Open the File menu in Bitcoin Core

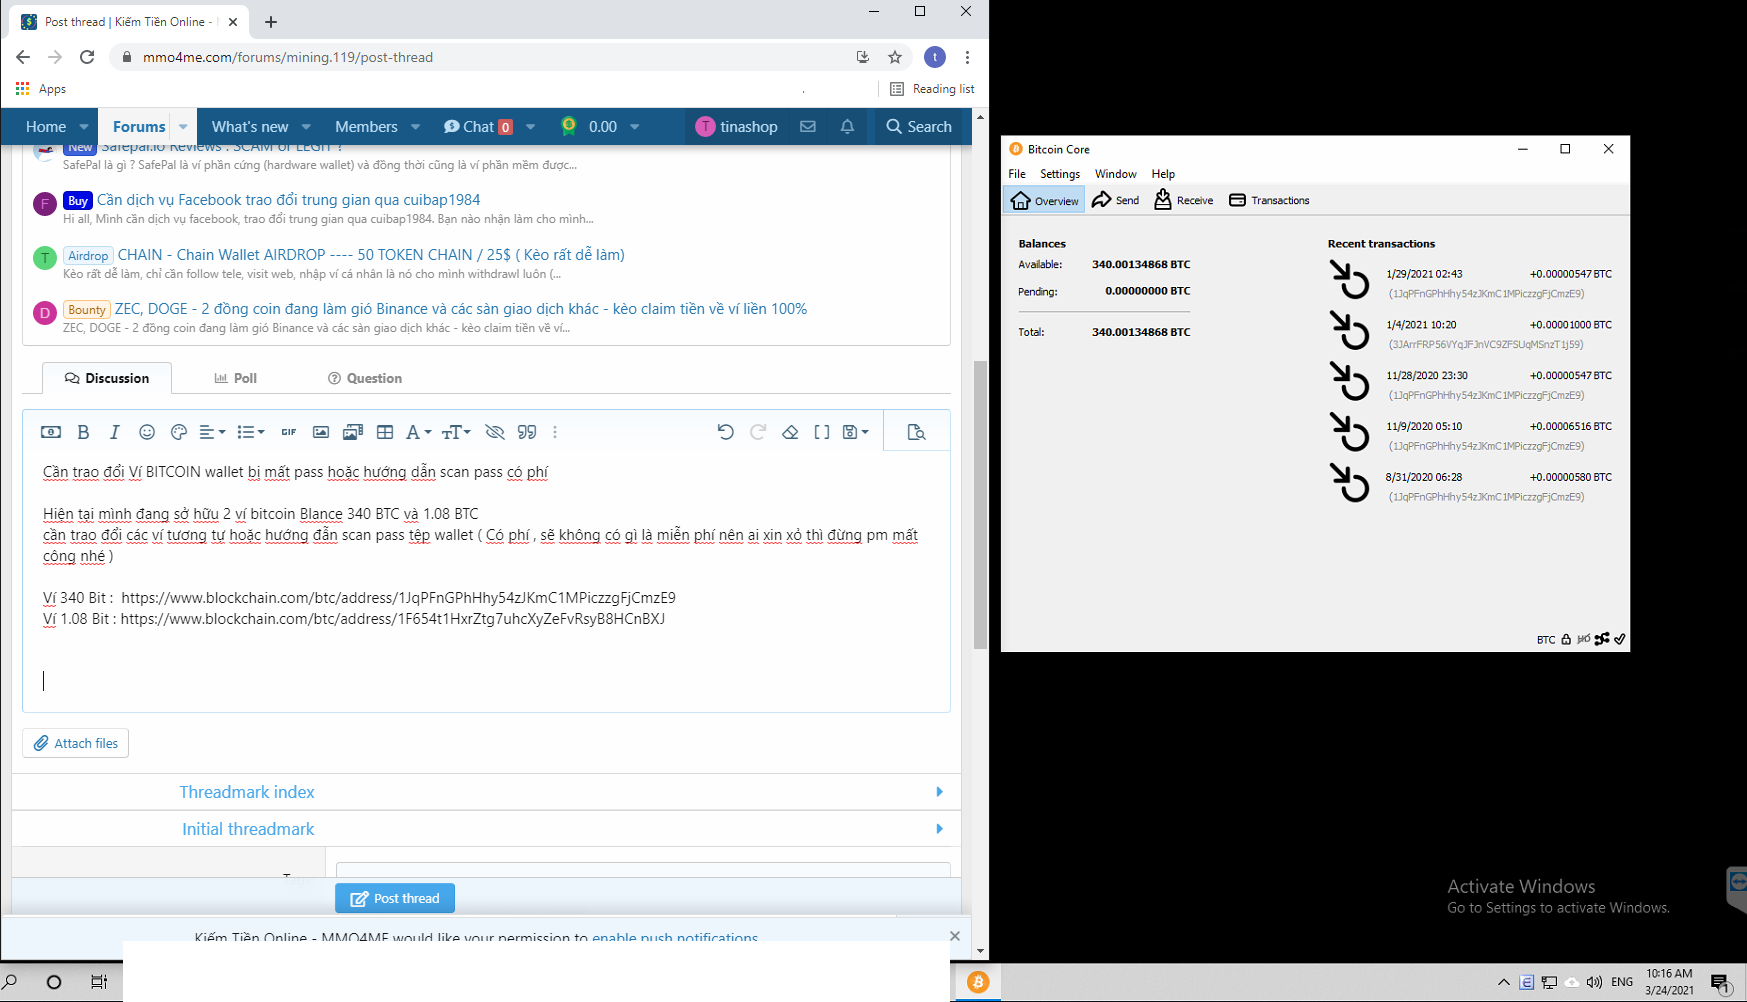coord(1017,174)
